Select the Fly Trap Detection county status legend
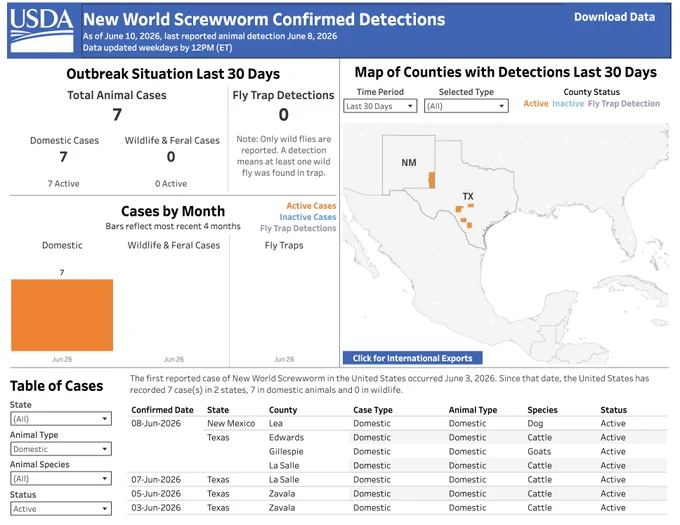680x525 pixels. pos(624,104)
